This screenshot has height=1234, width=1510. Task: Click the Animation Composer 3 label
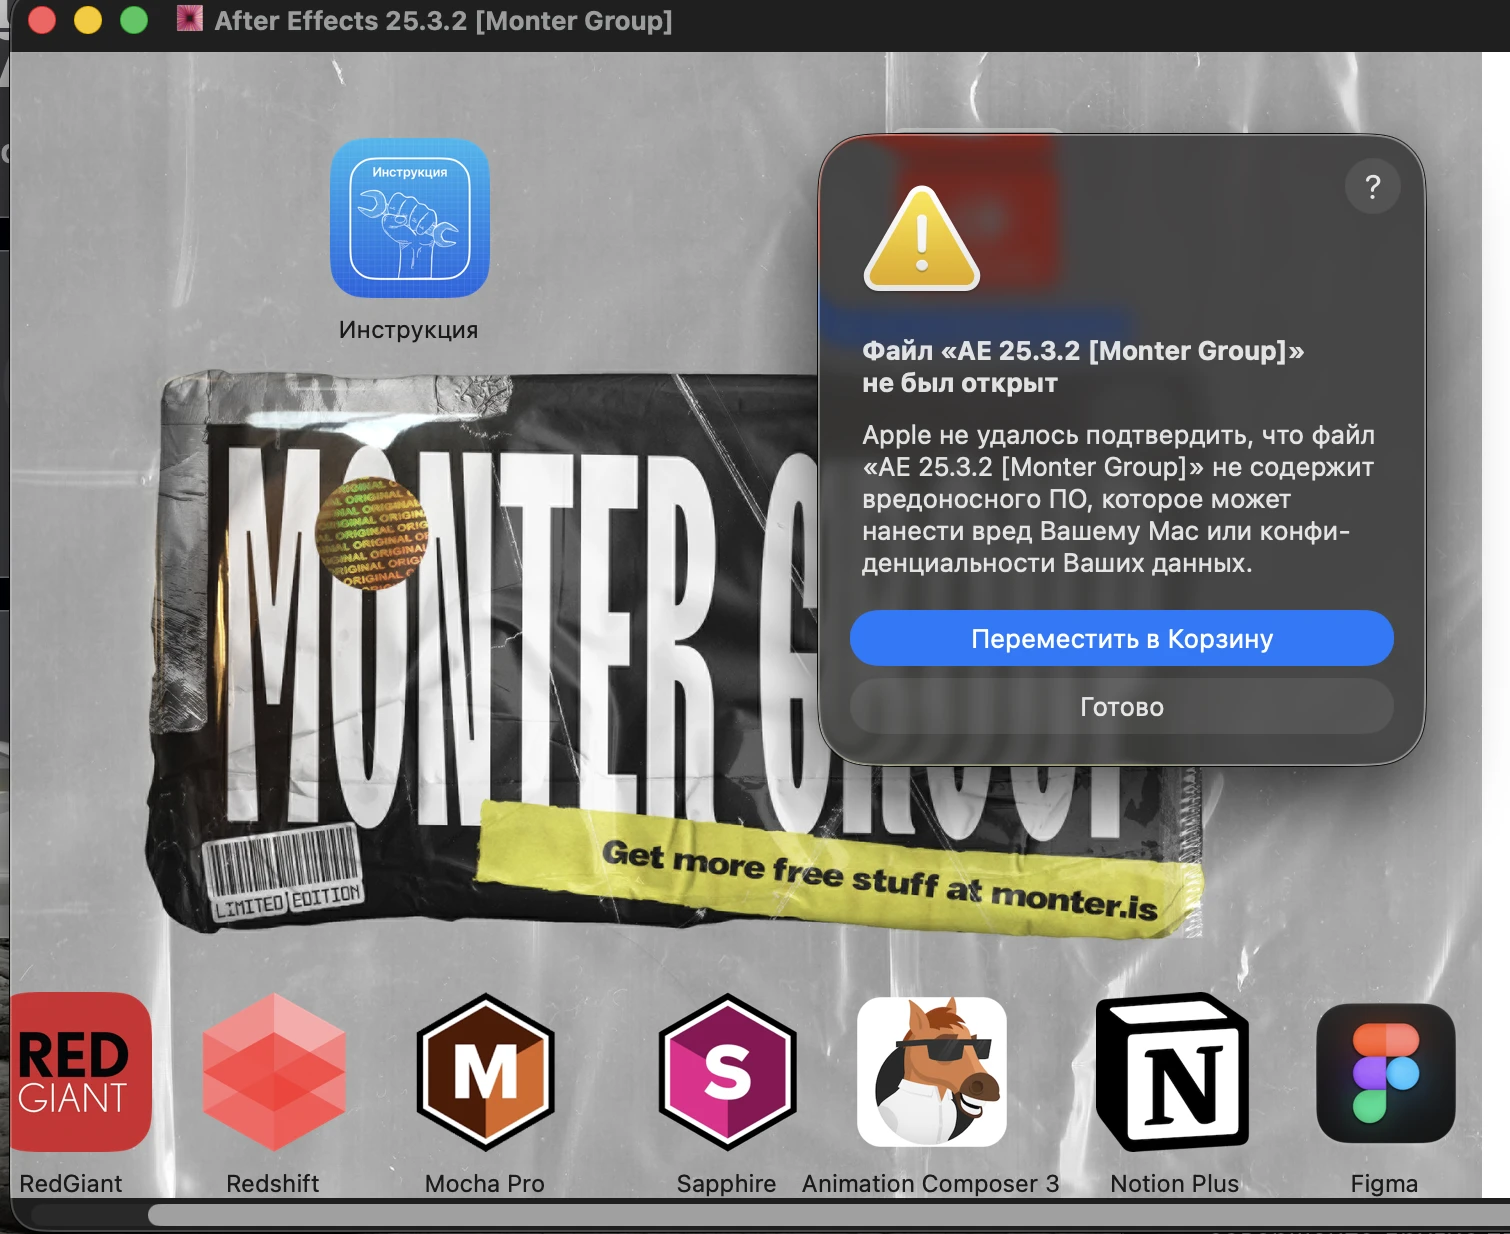[x=931, y=1183]
